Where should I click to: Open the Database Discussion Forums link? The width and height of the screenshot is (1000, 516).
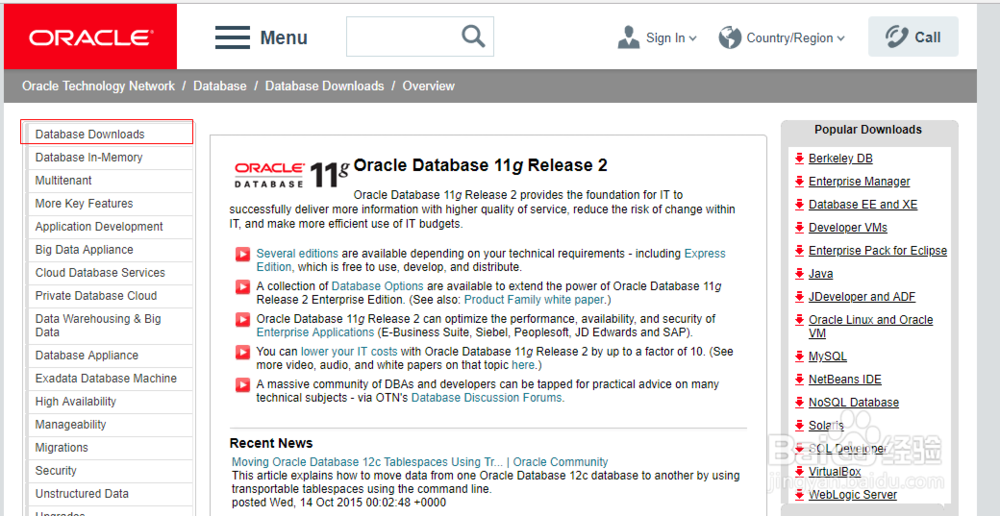click(488, 397)
